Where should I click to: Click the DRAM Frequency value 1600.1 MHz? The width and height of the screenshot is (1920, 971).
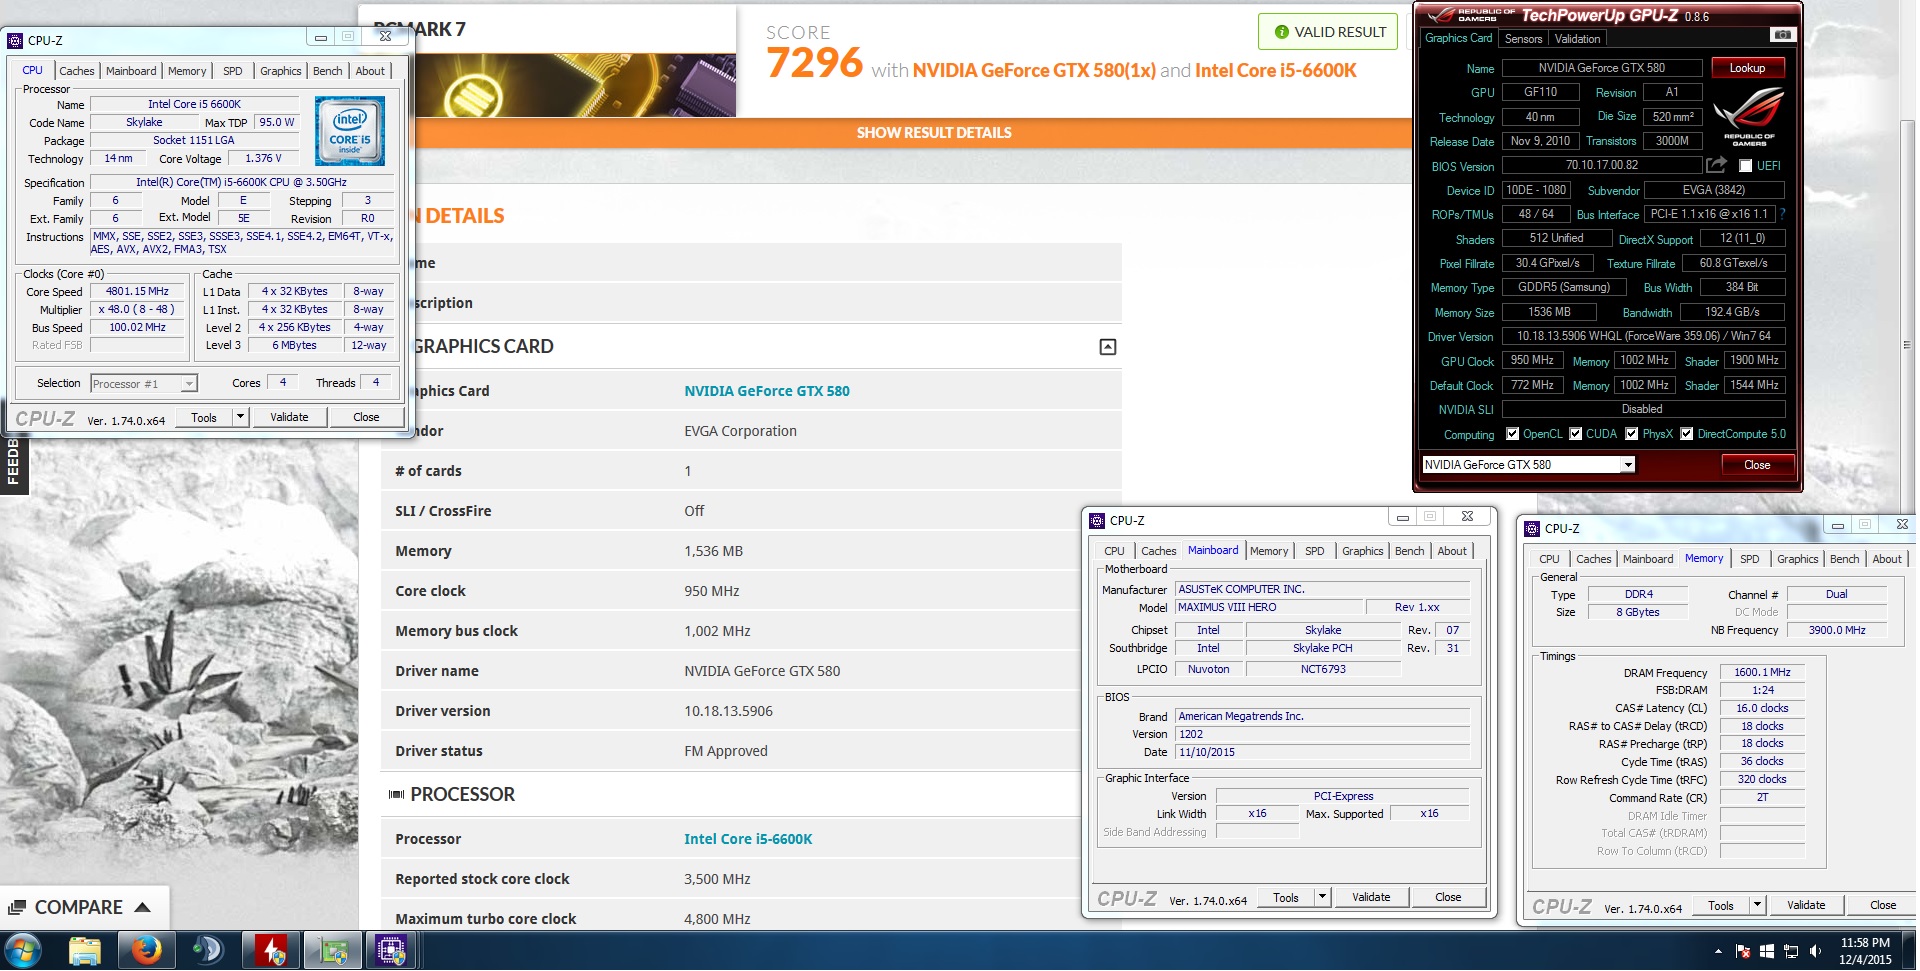(x=1762, y=673)
